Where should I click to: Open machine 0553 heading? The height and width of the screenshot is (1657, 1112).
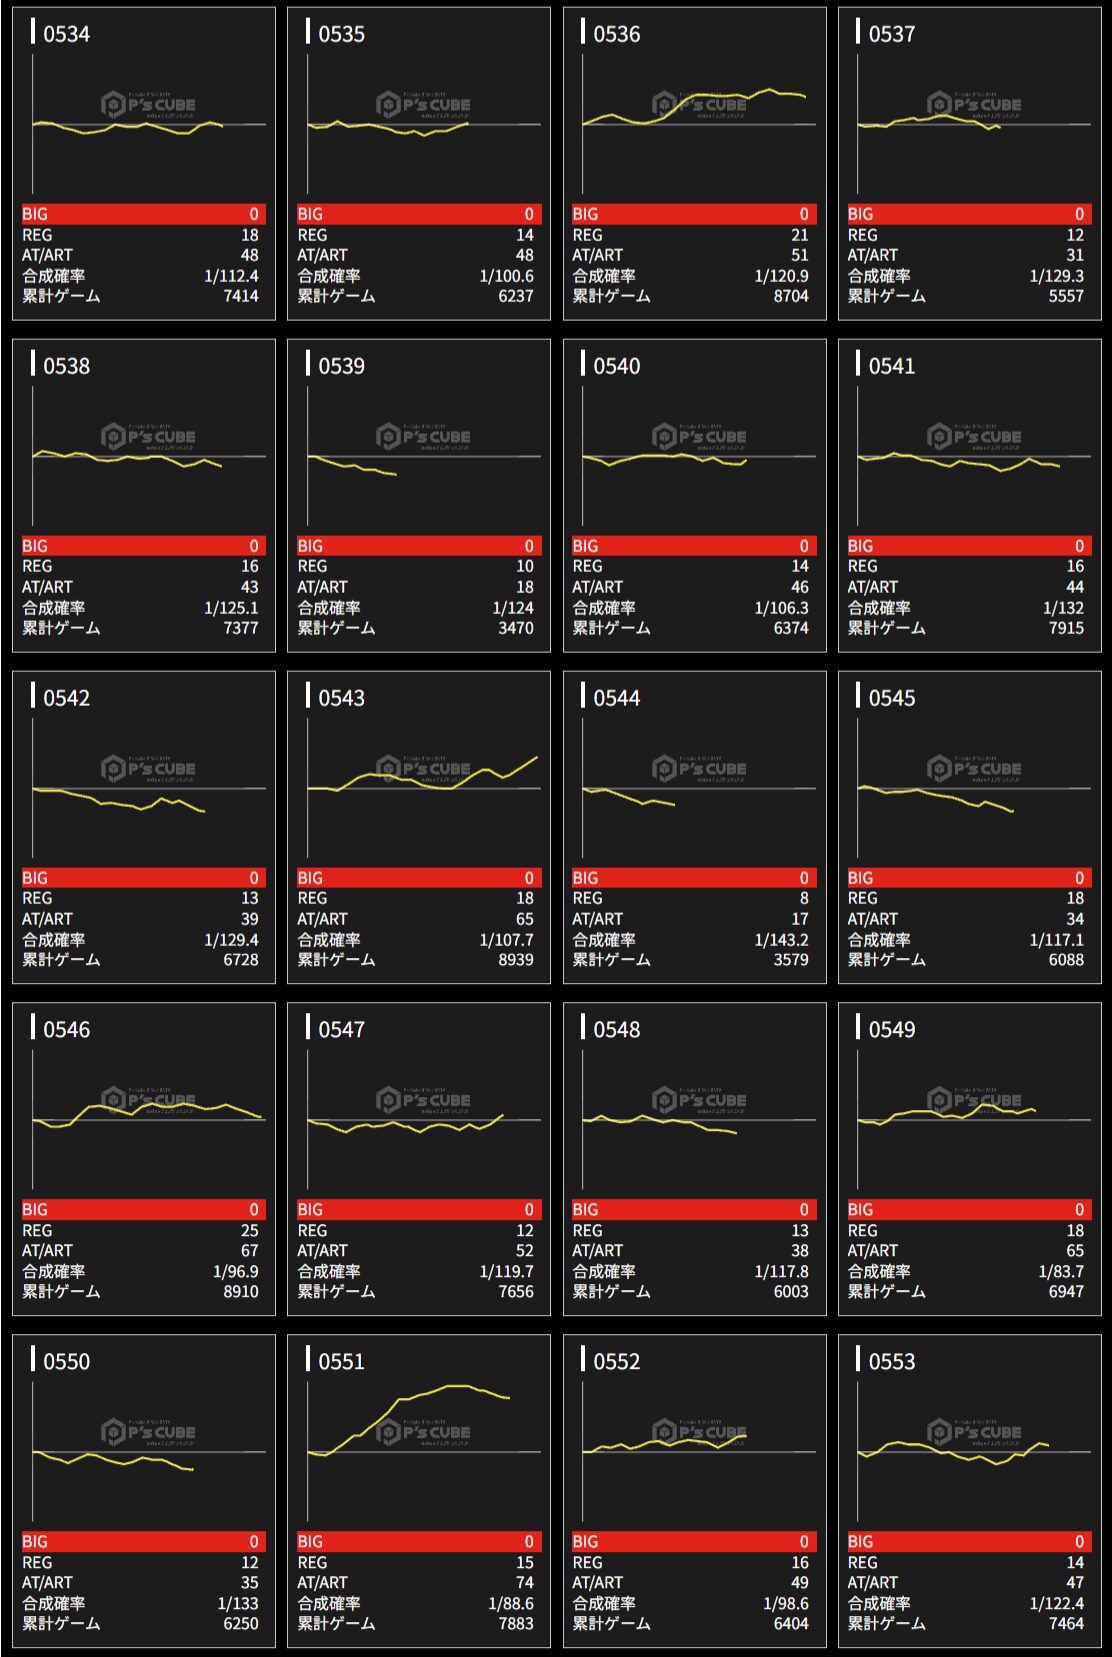(891, 1362)
